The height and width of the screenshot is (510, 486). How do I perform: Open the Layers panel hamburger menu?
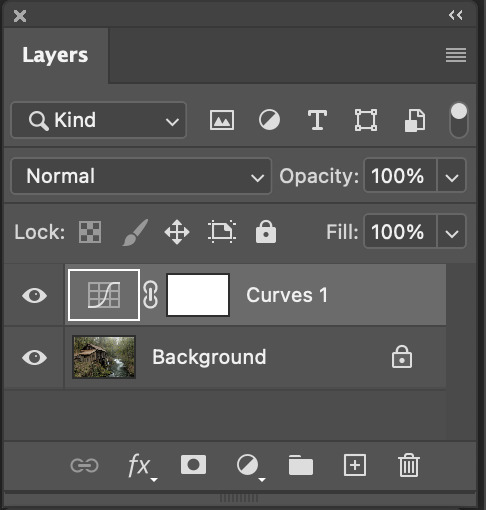(x=456, y=55)
